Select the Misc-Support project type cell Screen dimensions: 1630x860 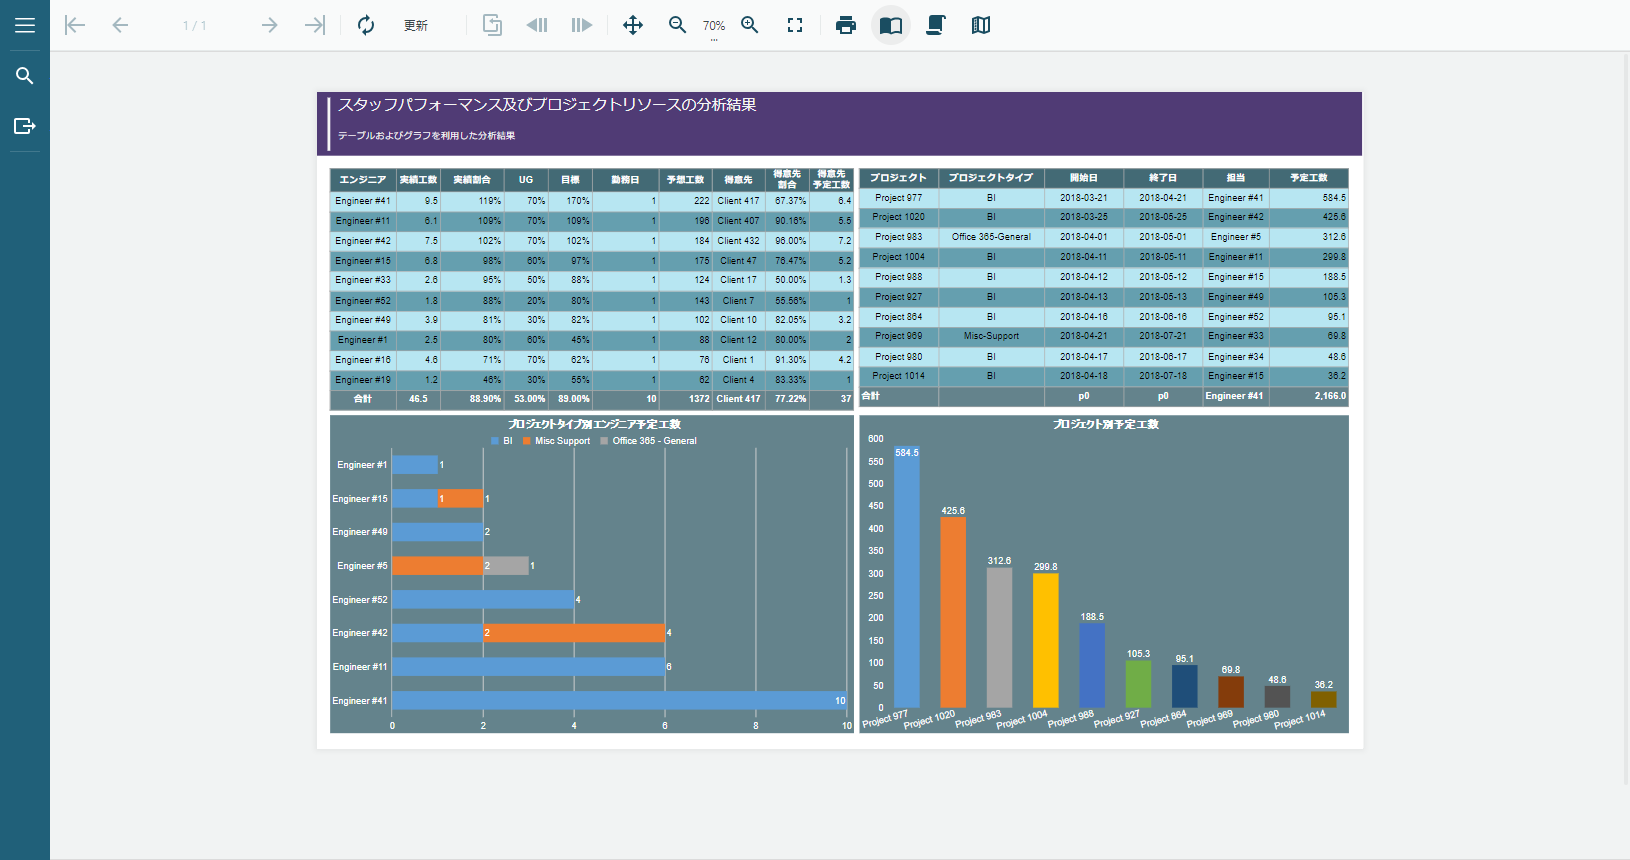[x=991, y=336]
